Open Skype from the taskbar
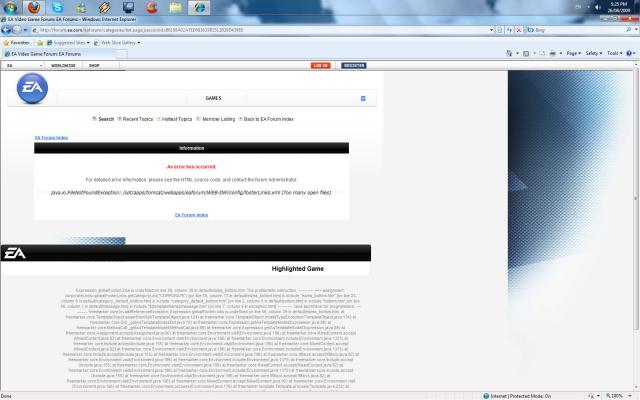This screenshot has height=400, width=640. coord(57,7)
